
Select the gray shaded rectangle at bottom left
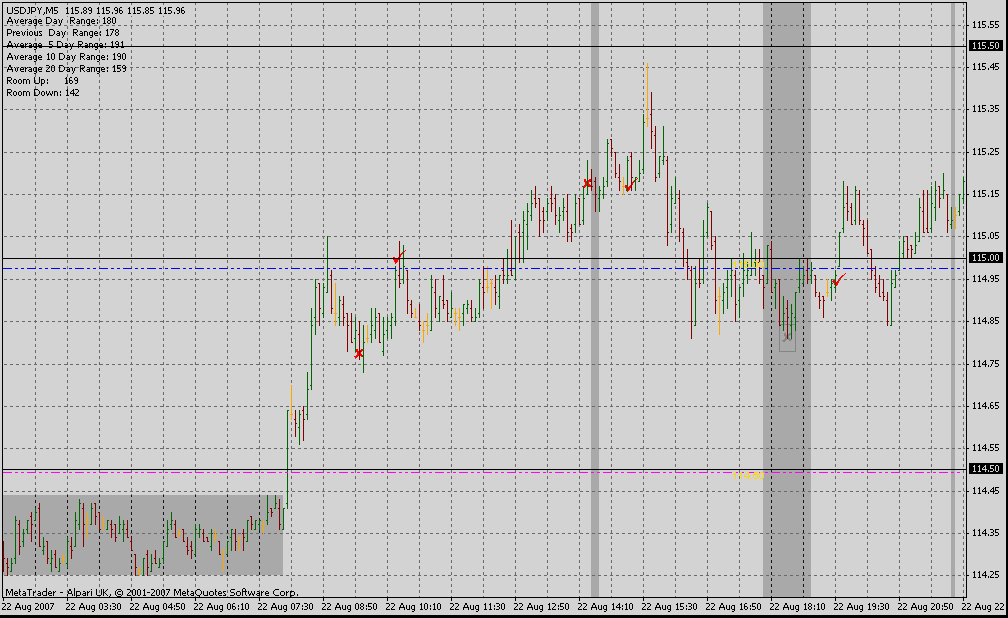click(x=142, y=535)
